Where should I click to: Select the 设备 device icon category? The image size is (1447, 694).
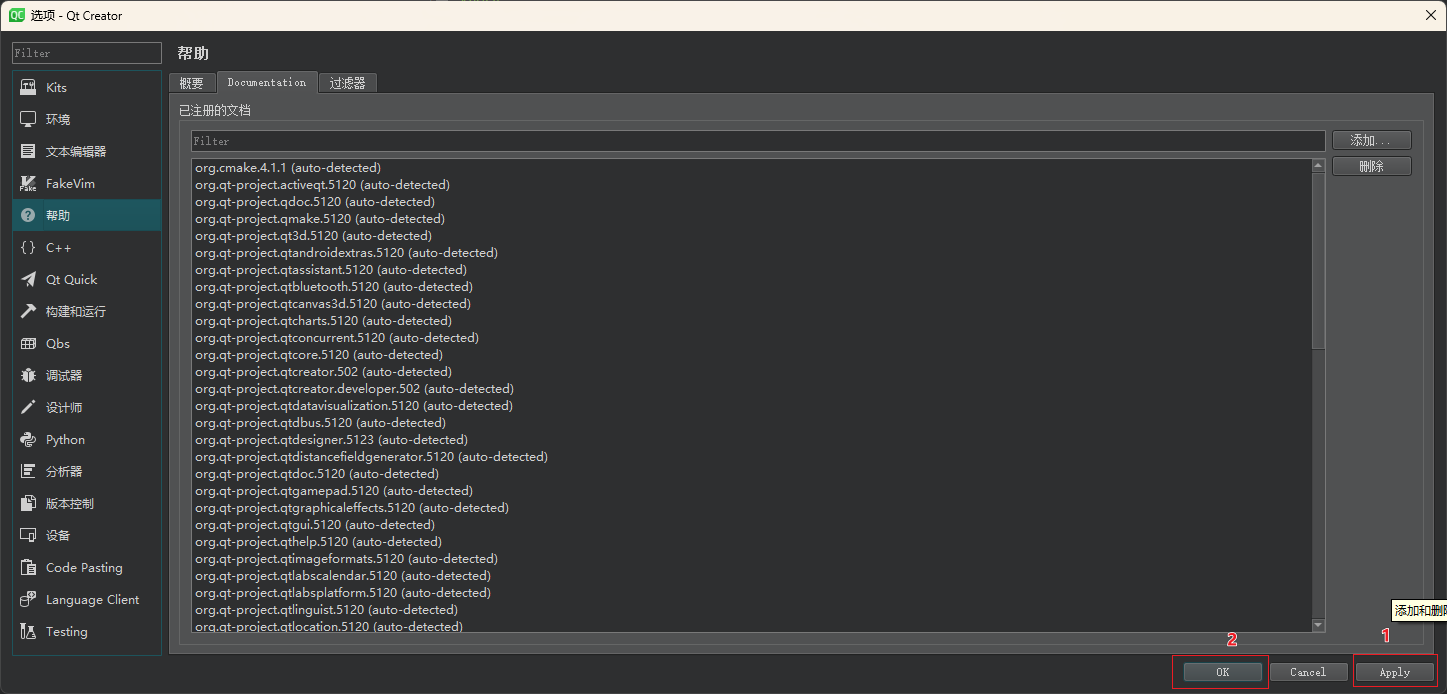click(28, 536)
